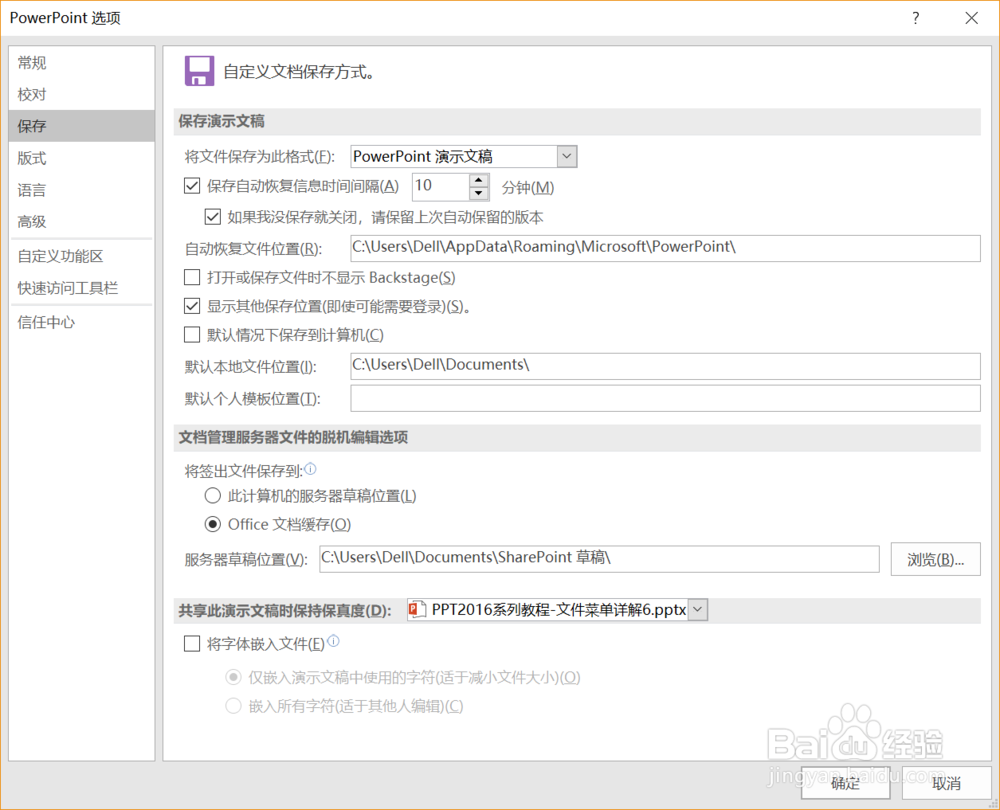Viewport: 1000px width, 810px height.
Task: Close the PowerPoint 选项 dialog
Action: pos(971,18)
